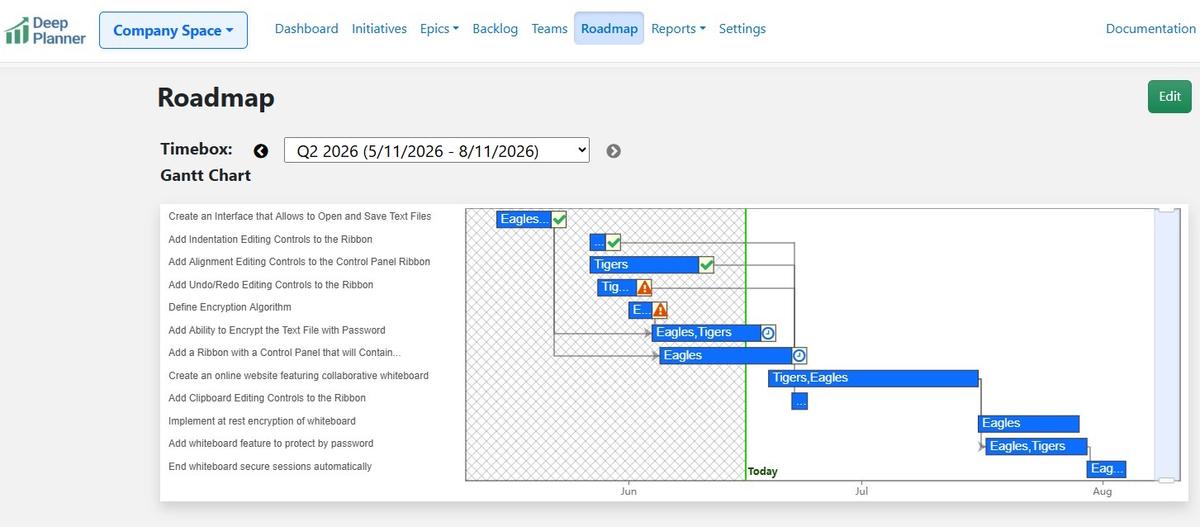1200x527 pixels.
Task: Open the Settings page
Action: 742,29
